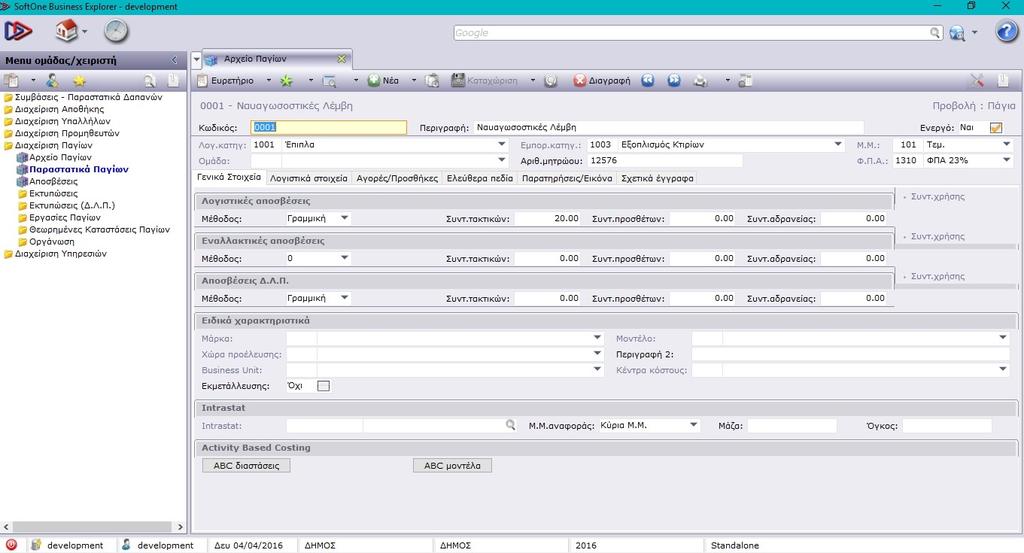Screen dimensions: 1024x553
Task: Click the printer icon in toolbar
Action: pos(700,81)
